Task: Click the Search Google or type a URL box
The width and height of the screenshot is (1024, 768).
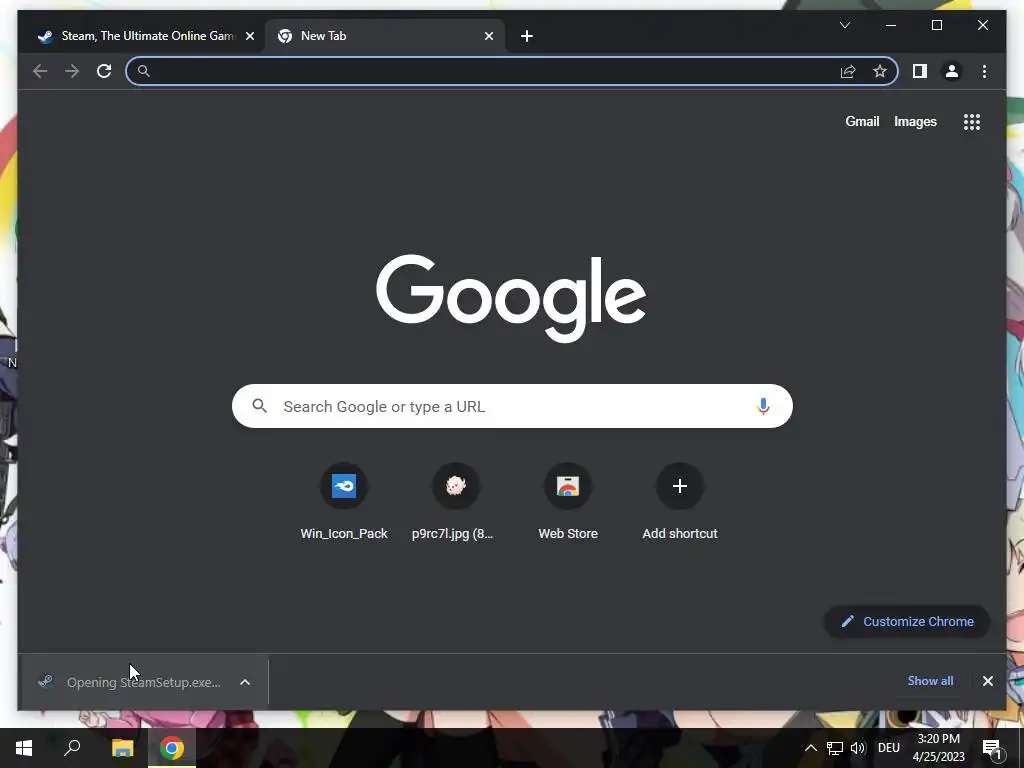Action: point(512,406)
